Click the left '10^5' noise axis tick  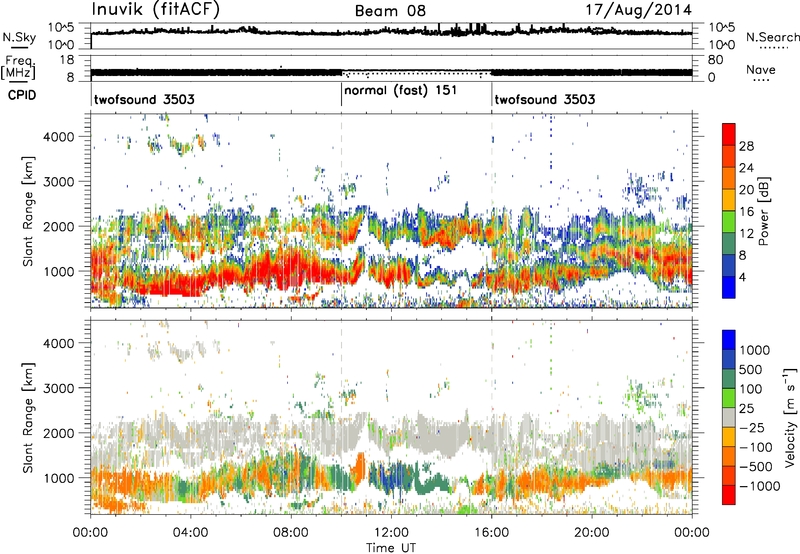tap(61, 27)
